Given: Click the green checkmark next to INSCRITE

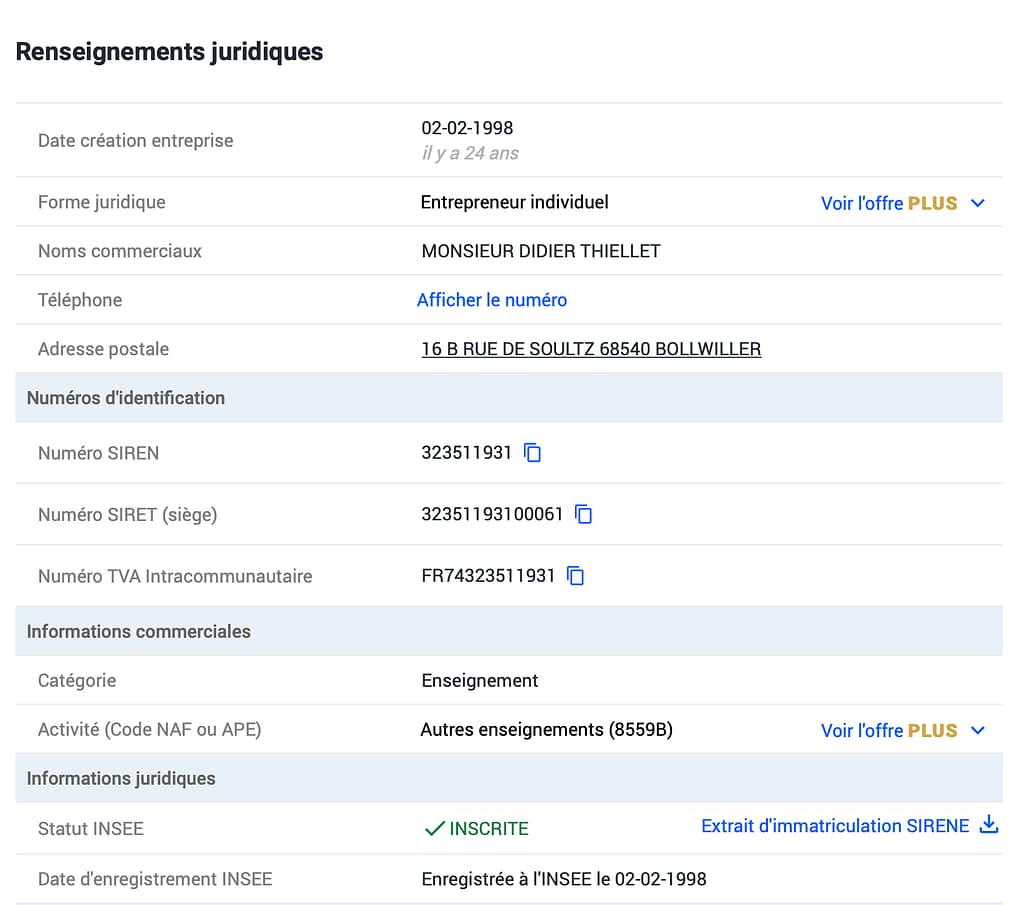Looking at the screenshot, I should (x=434, y=829).
